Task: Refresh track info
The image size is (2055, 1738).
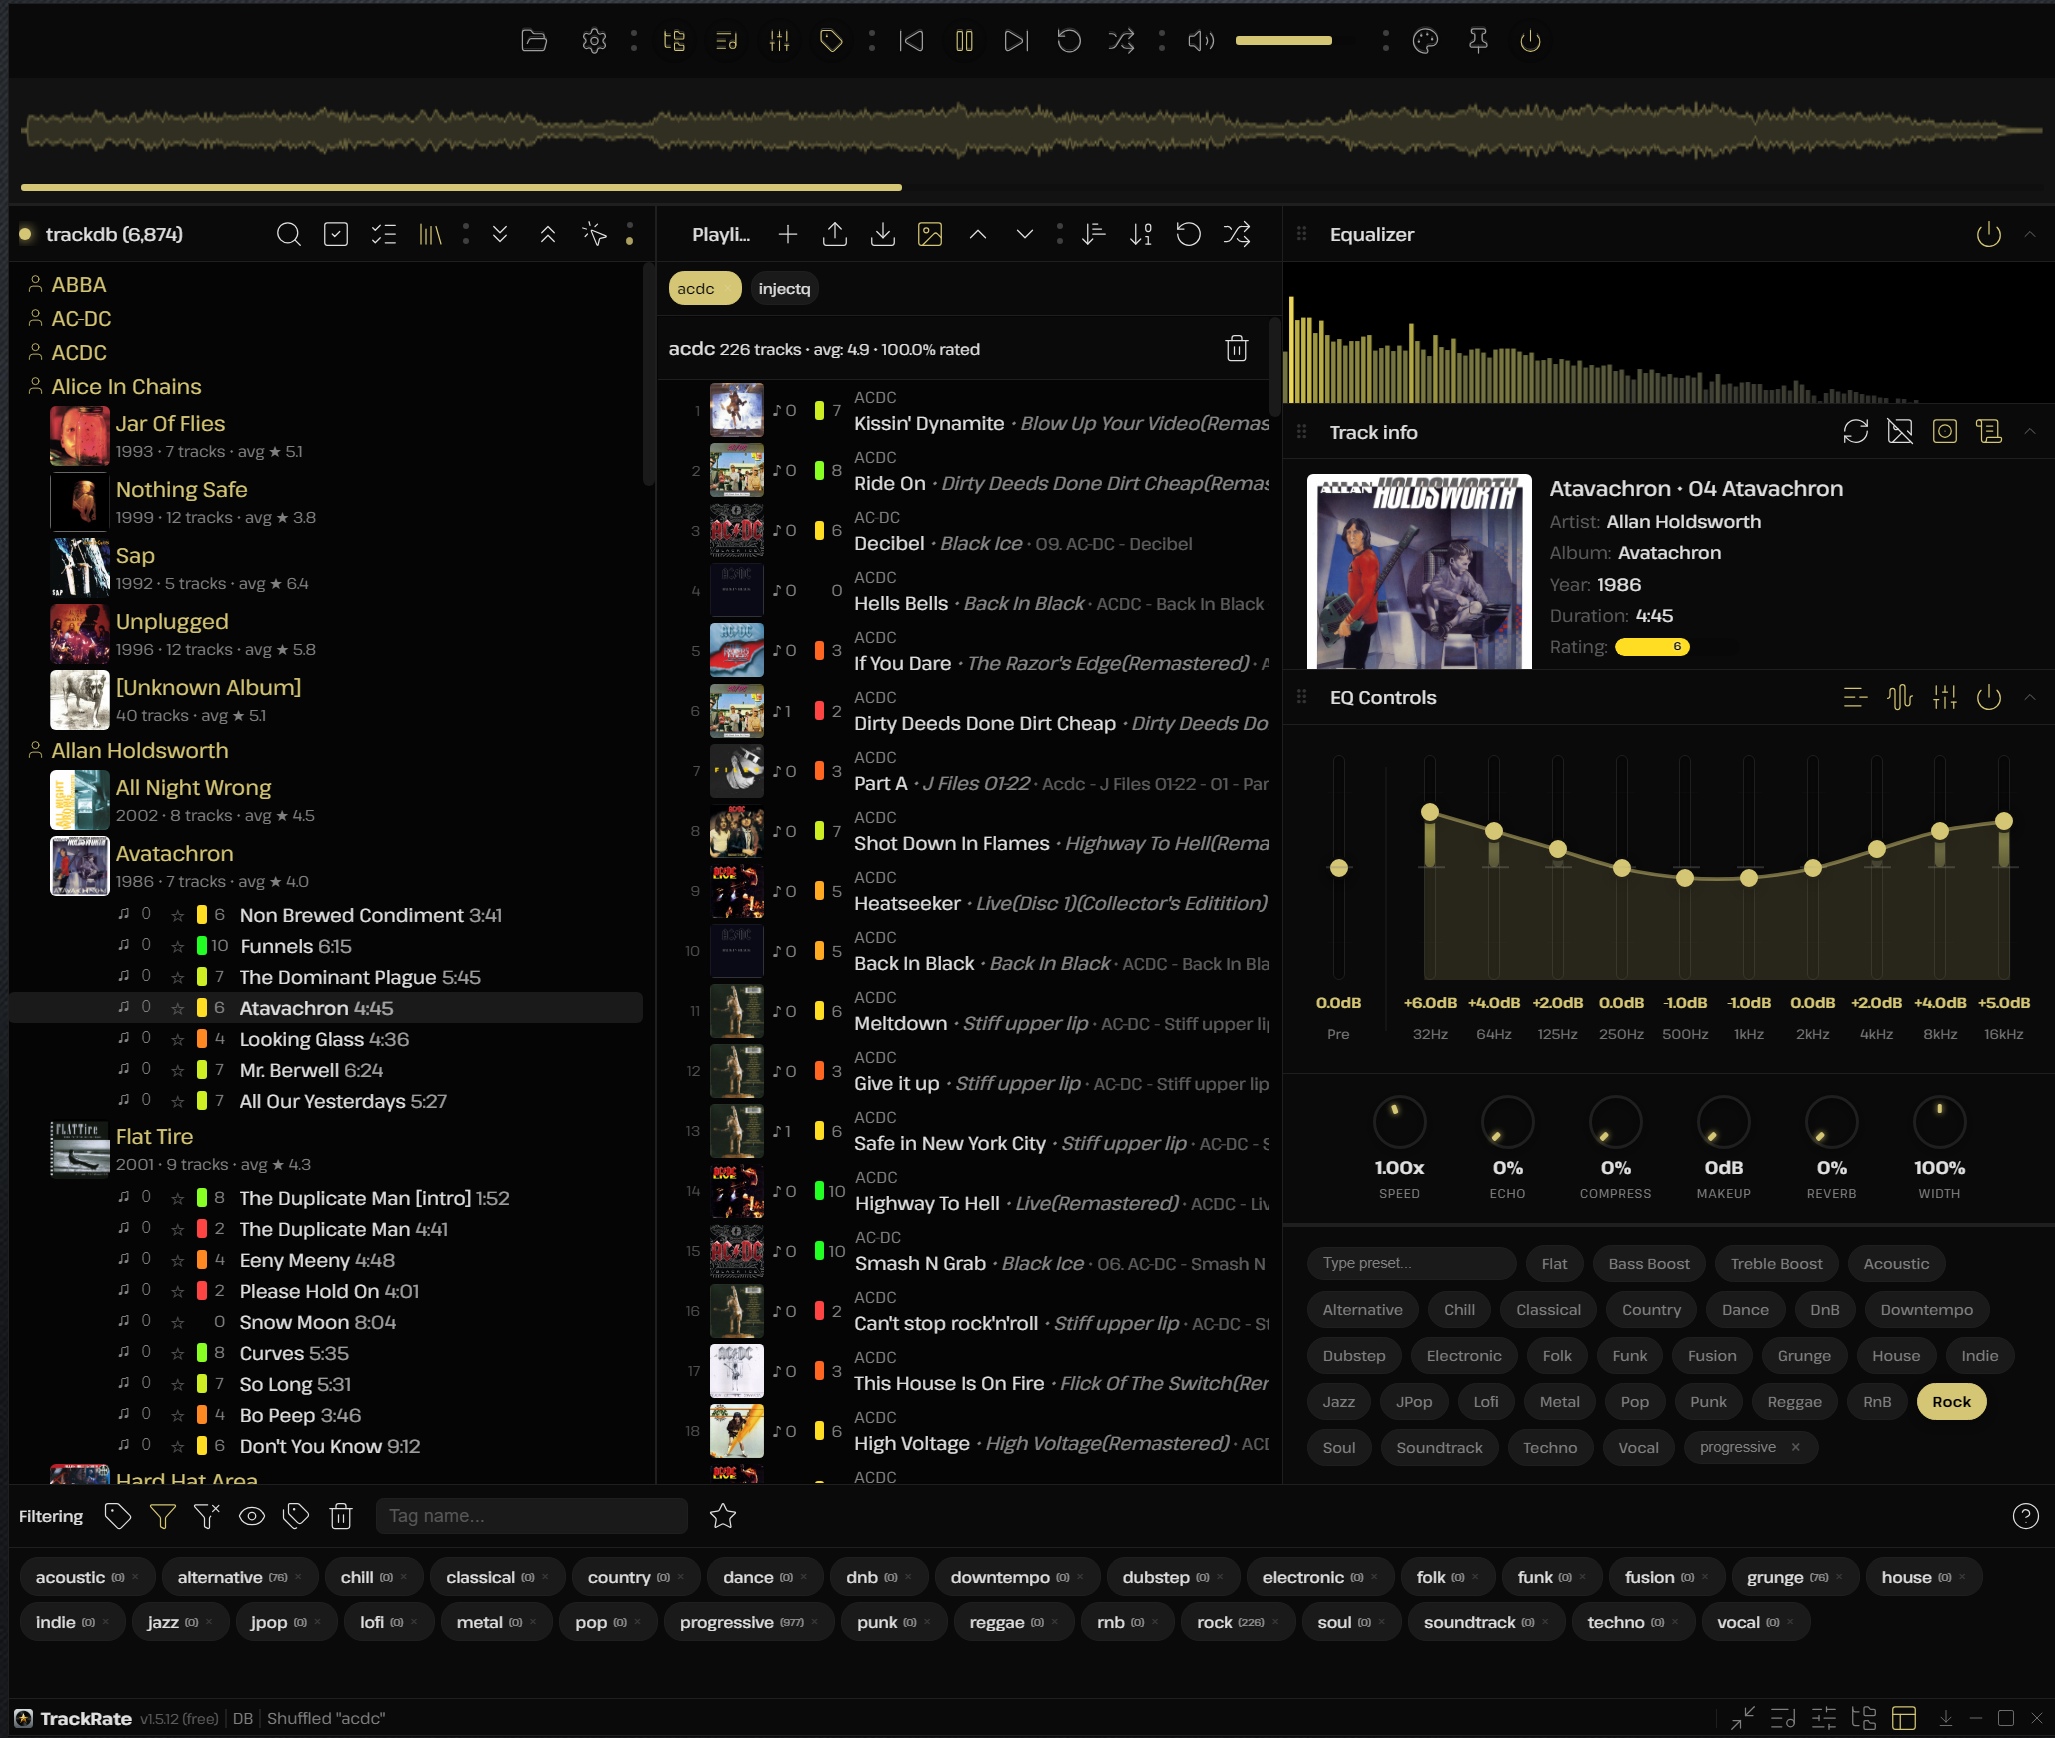Action: (1856, 431)
